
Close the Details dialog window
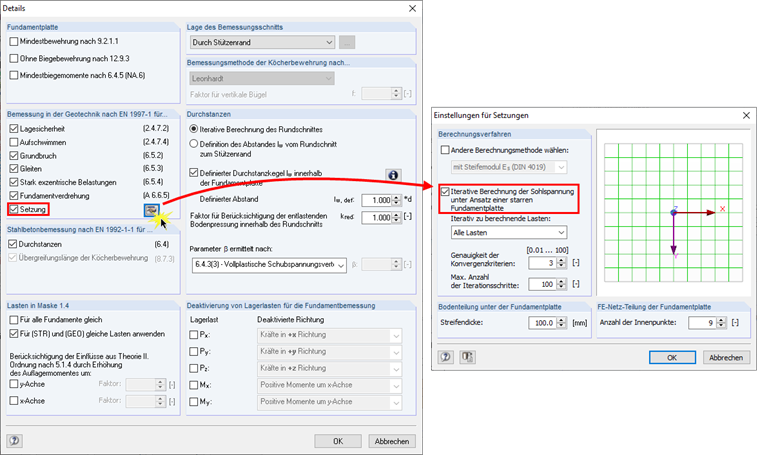coord(412,8)
